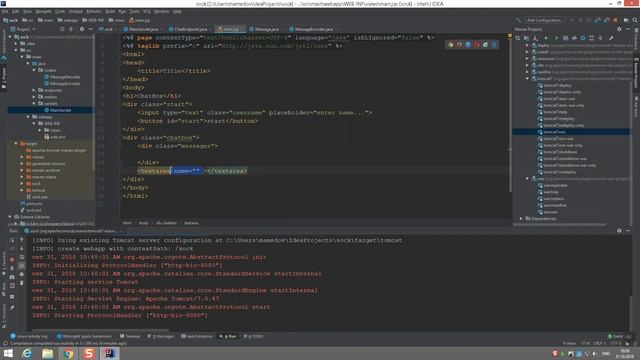Switch to the MessageEncoder.java editor tab
Image resolution: width=640 pixels, height=360 pixels.
[x=312, y=29]
